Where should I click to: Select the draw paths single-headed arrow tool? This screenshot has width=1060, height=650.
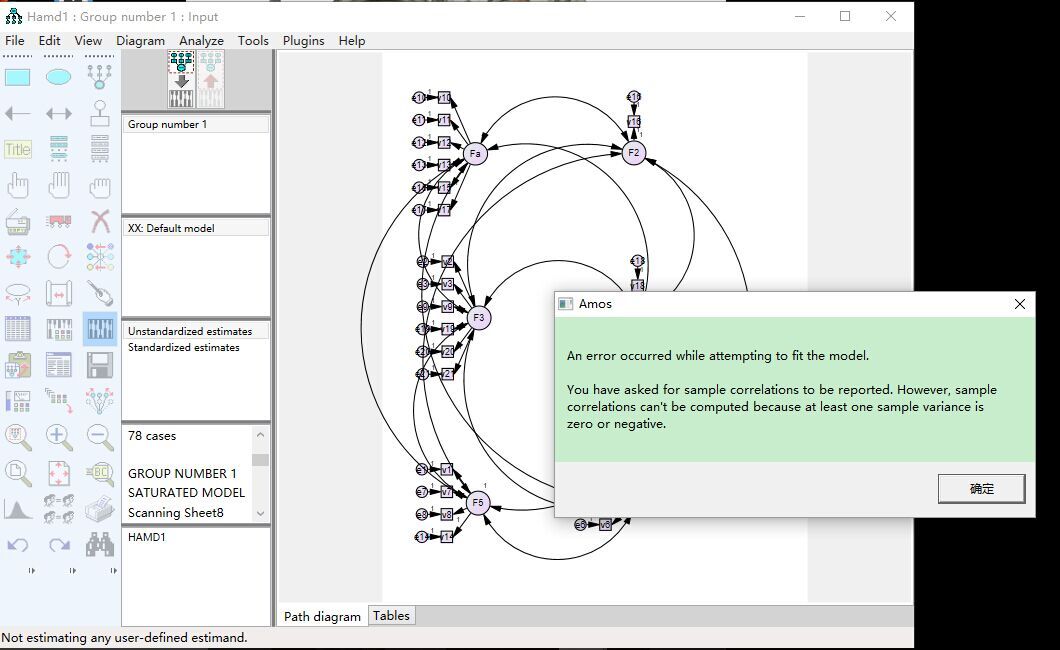(18, 114)
